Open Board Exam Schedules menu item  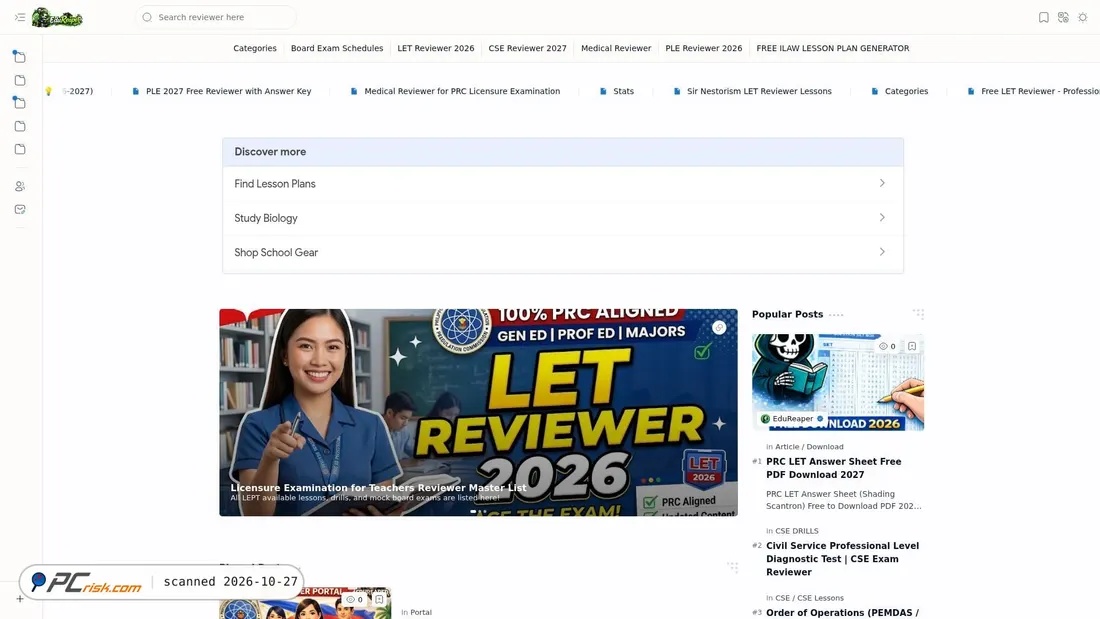tap(337, 48)
